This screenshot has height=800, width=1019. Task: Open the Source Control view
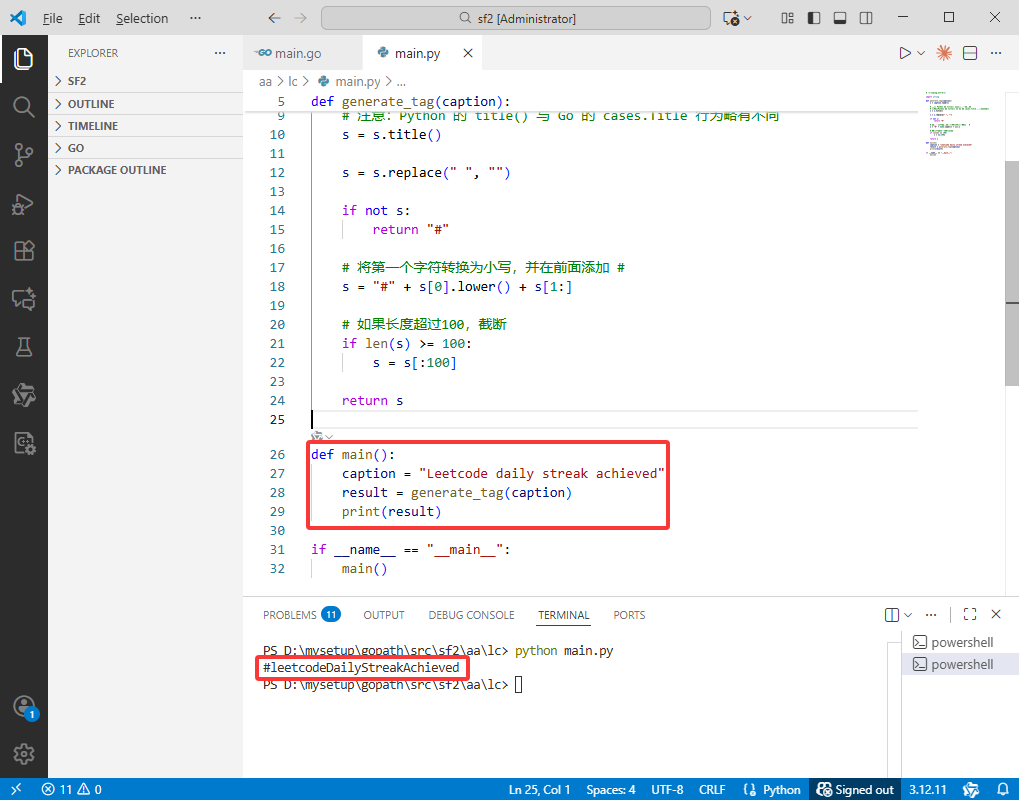click(23, 155)
